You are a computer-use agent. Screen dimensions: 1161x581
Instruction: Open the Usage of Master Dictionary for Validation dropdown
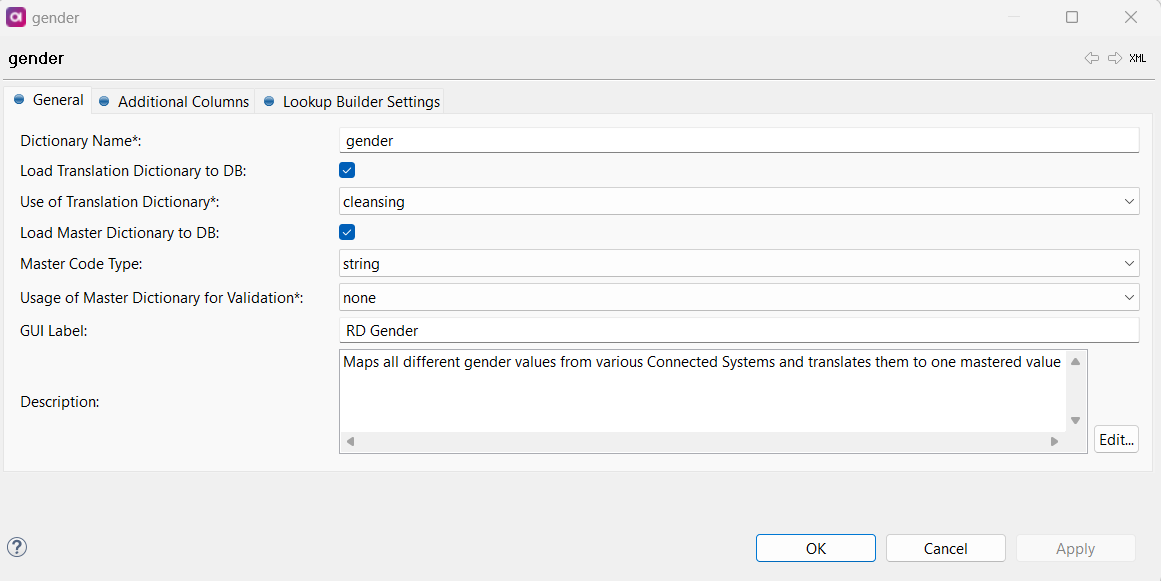tap(1129, 297)
